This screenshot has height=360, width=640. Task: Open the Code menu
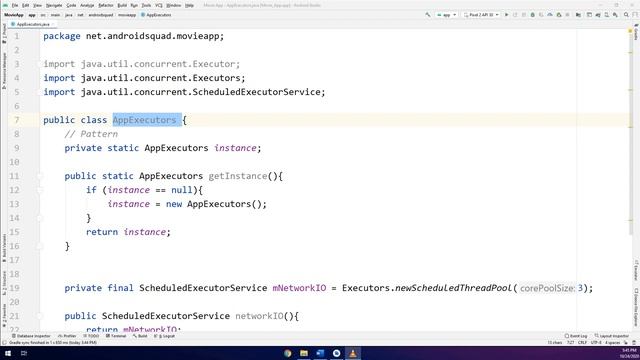point(71,5)
